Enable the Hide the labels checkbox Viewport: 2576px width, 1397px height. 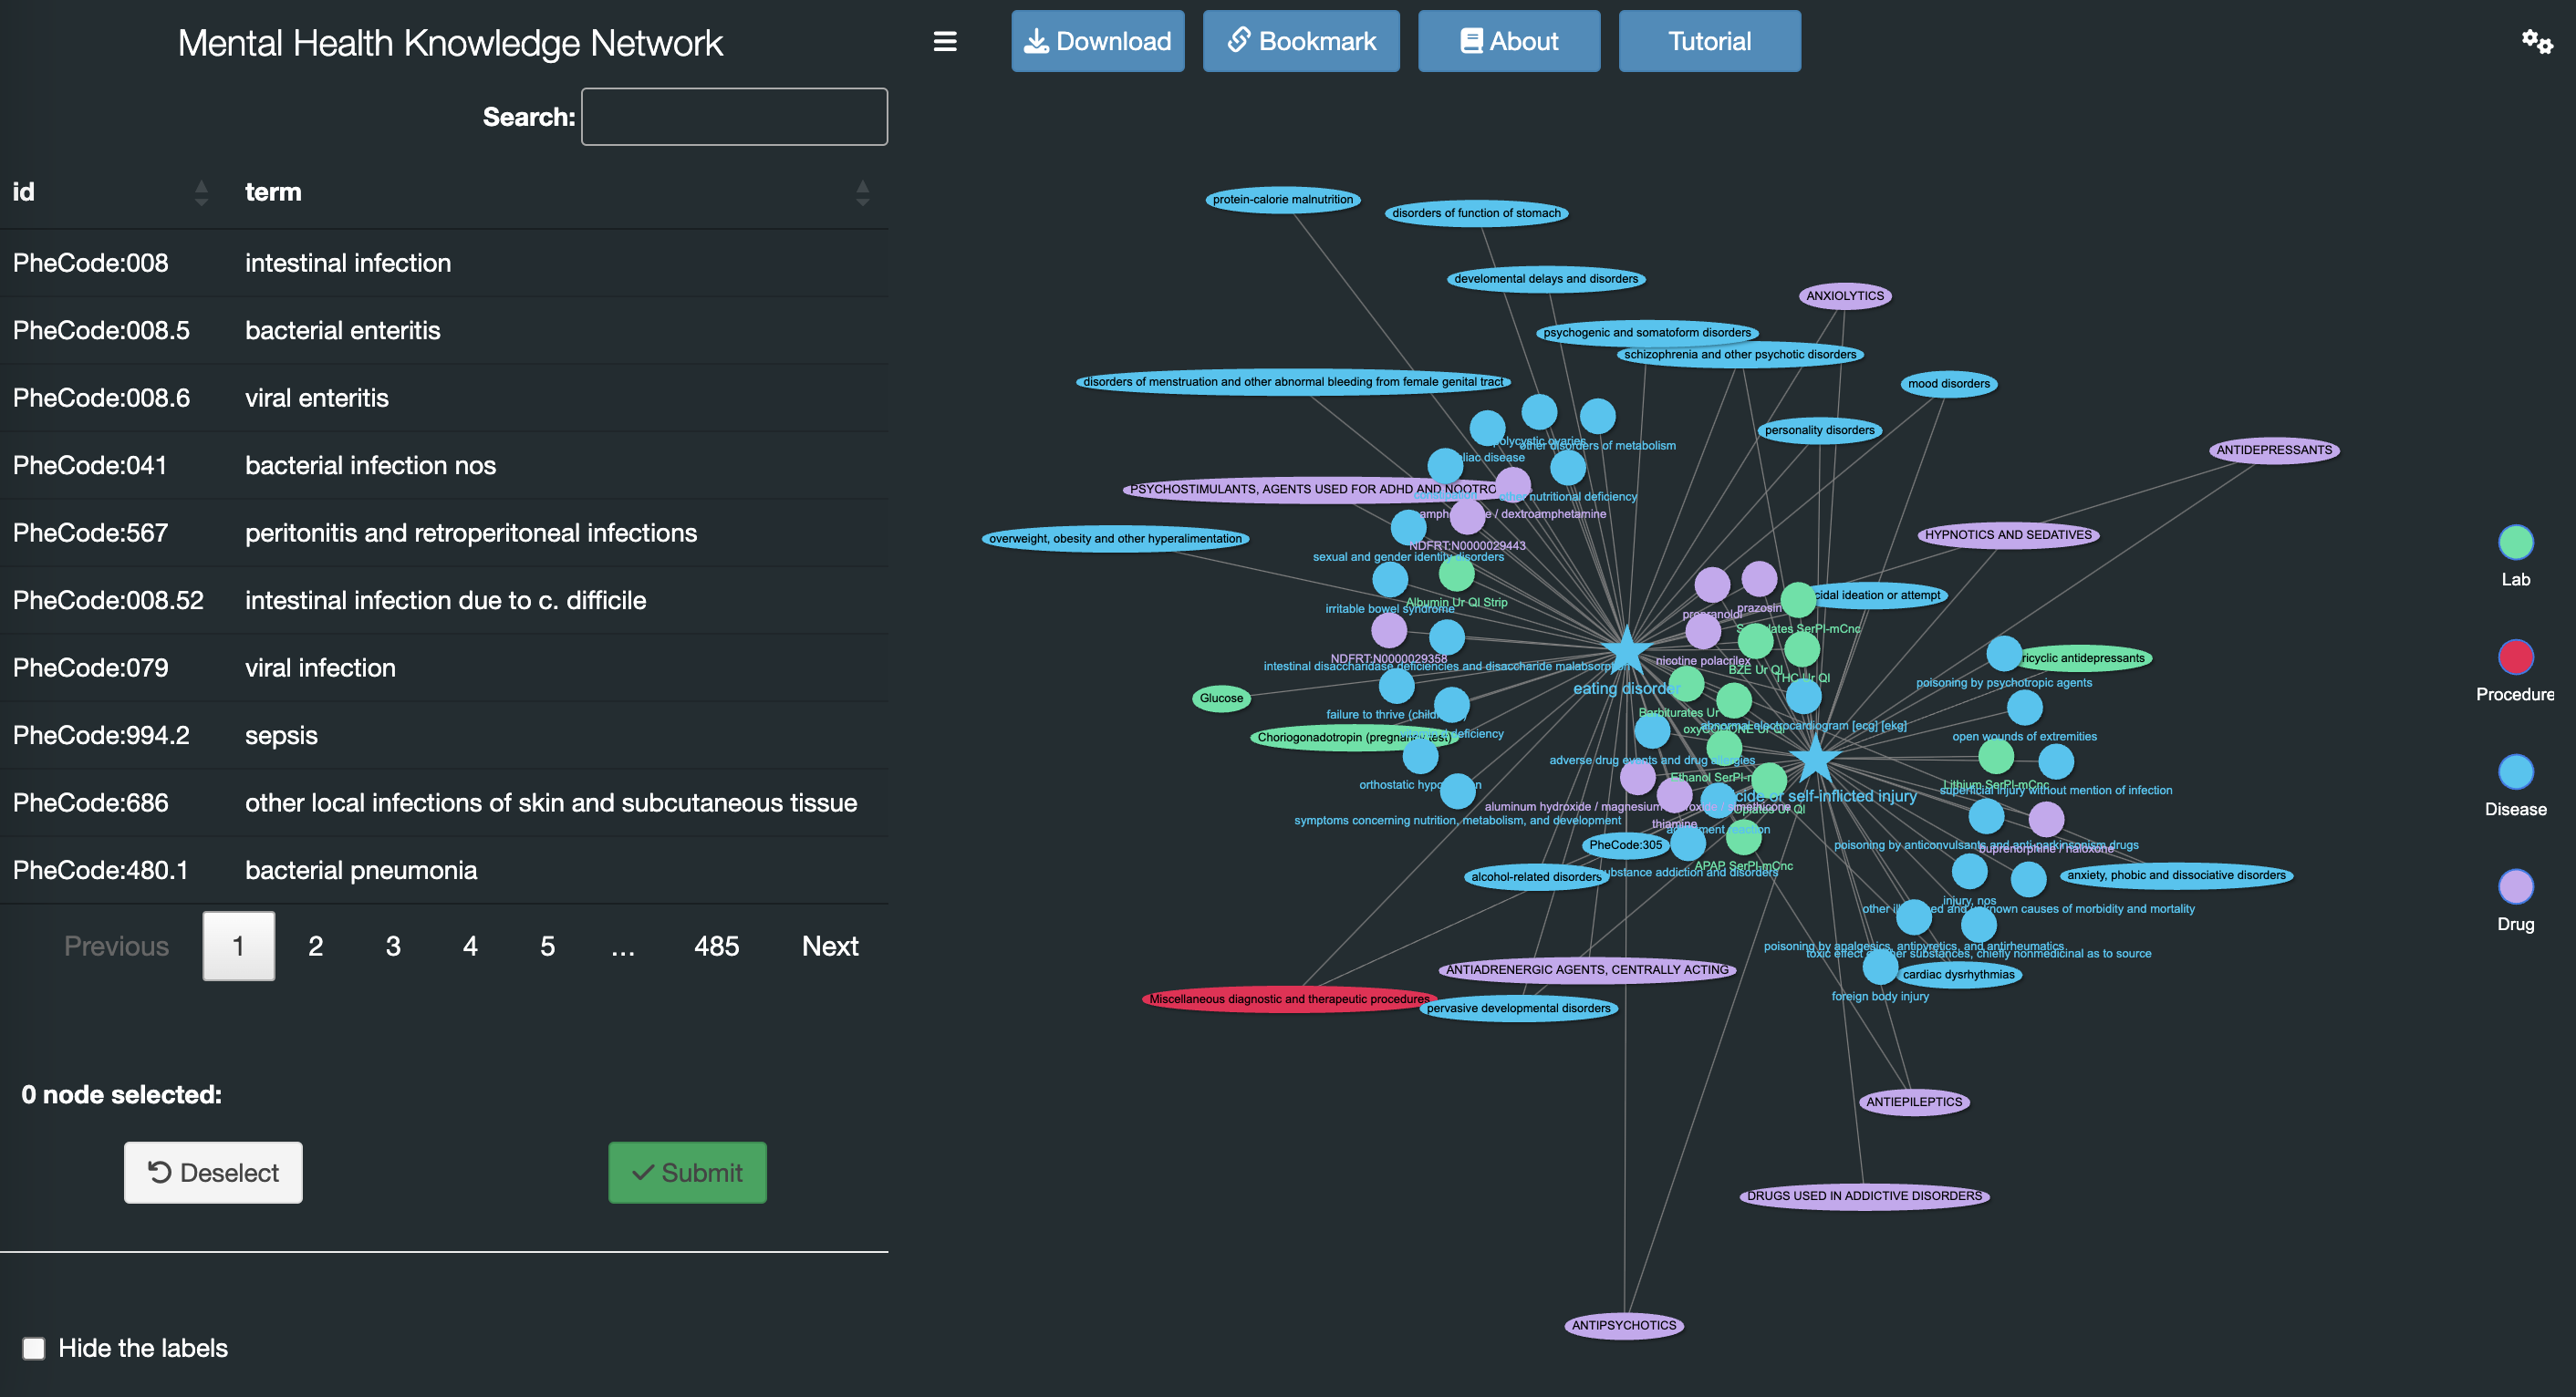tap(33, 1348)
